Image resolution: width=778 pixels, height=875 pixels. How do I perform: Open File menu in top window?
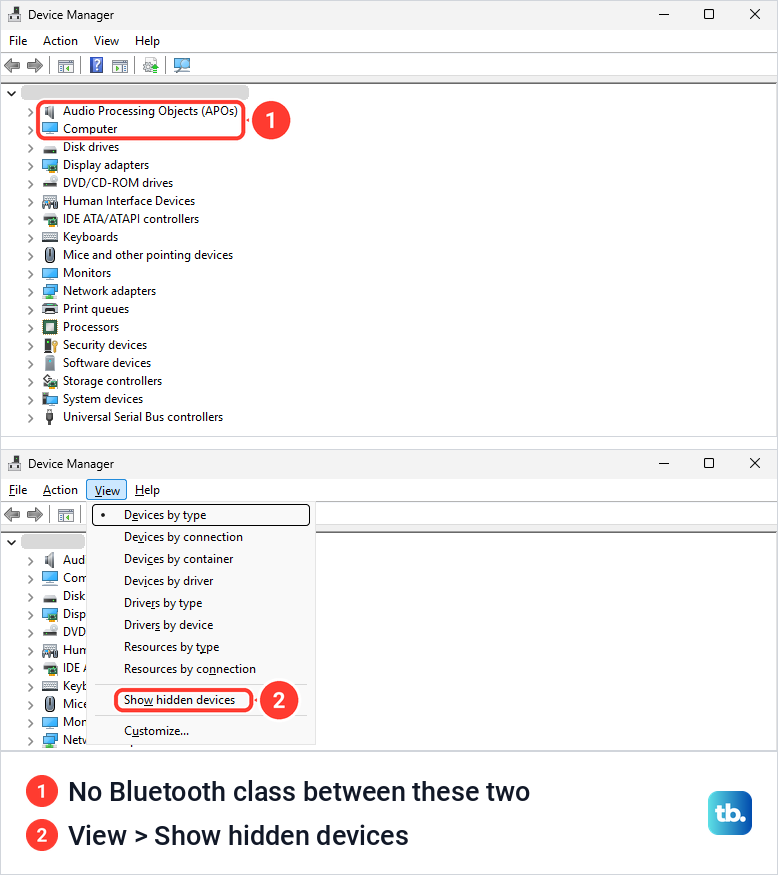(x=18, y=41)
